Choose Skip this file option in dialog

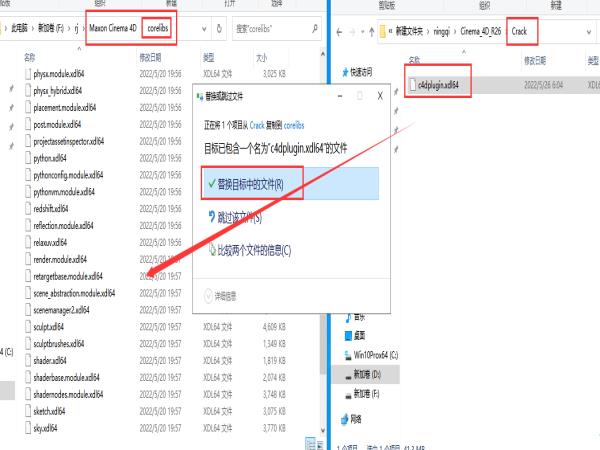234,217
